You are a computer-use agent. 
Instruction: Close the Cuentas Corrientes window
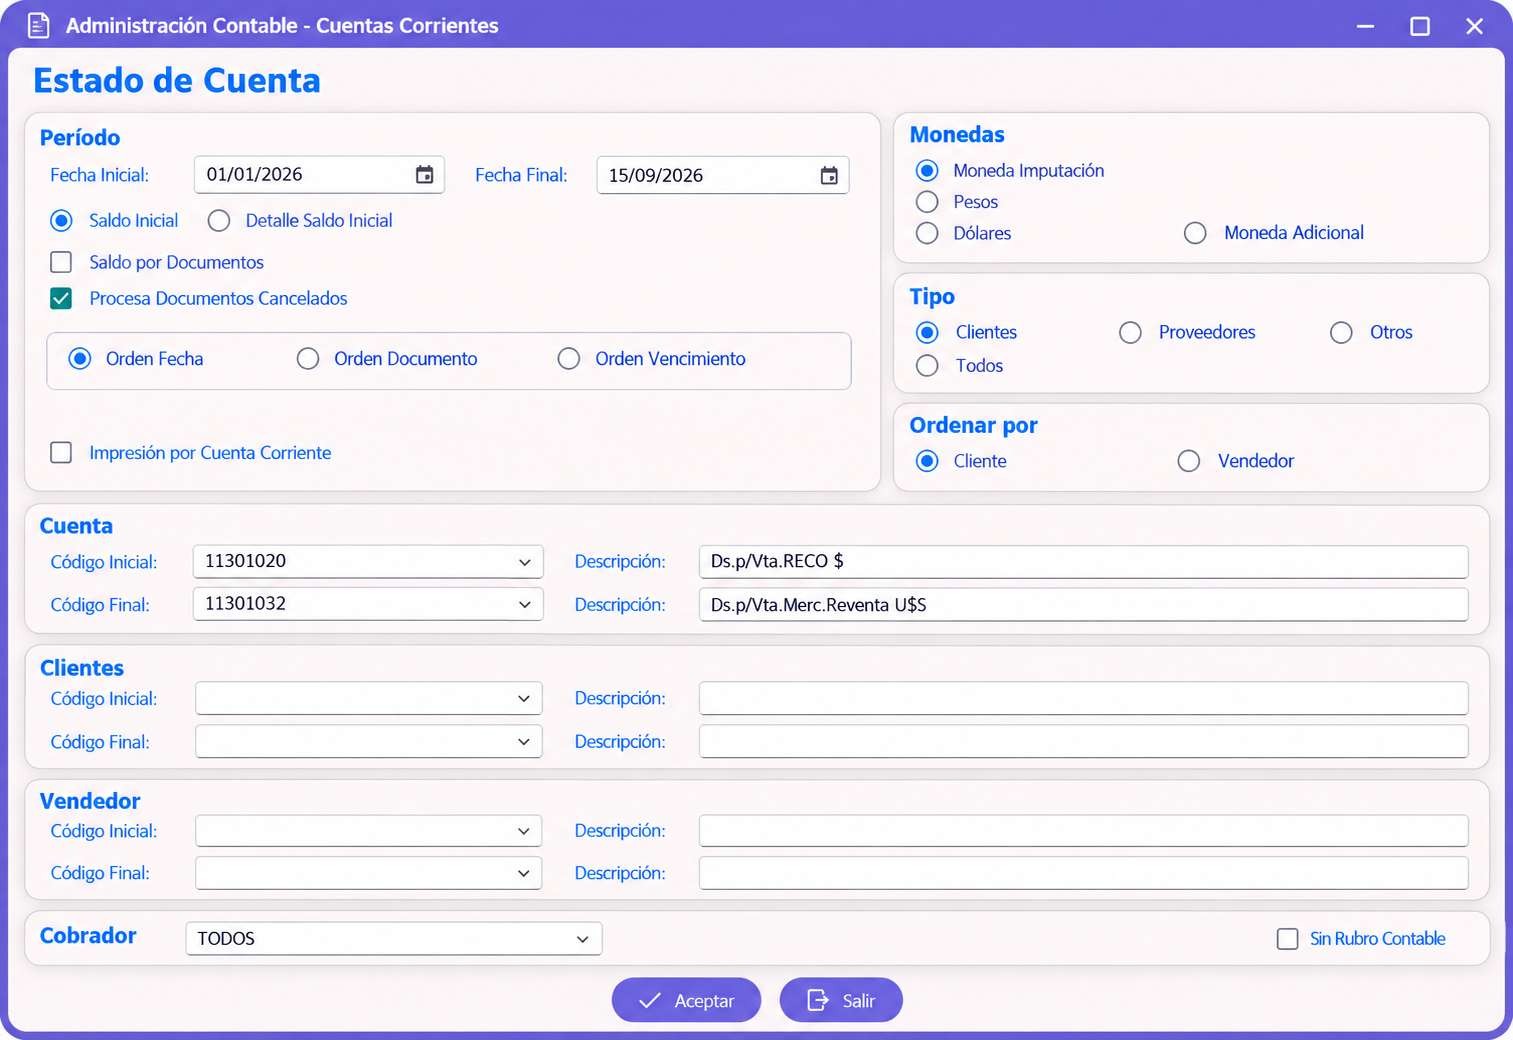1474,26
